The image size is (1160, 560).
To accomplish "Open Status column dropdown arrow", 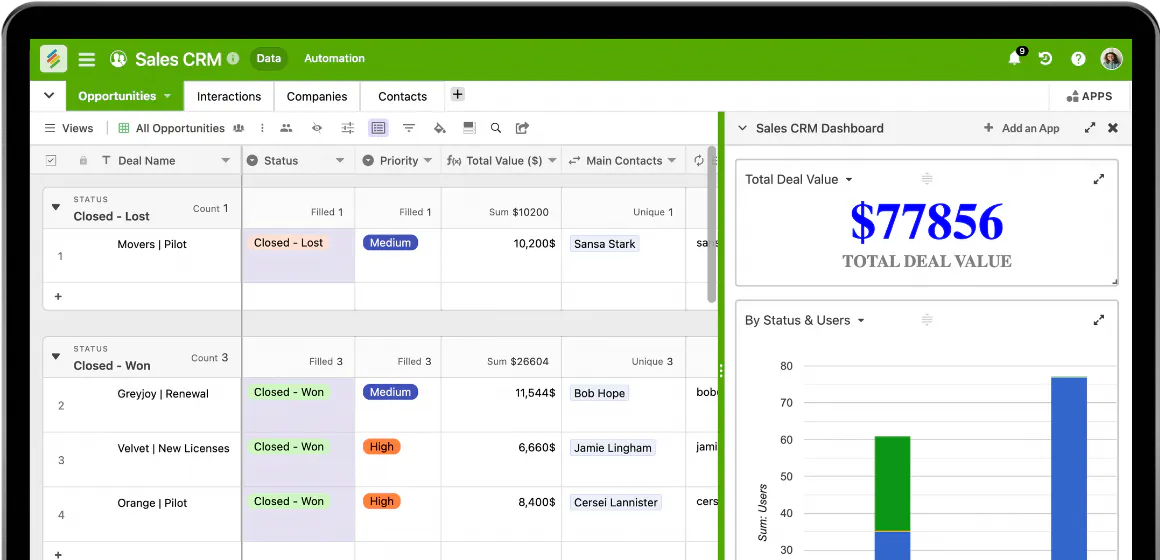I will click(x=340, y=161).
